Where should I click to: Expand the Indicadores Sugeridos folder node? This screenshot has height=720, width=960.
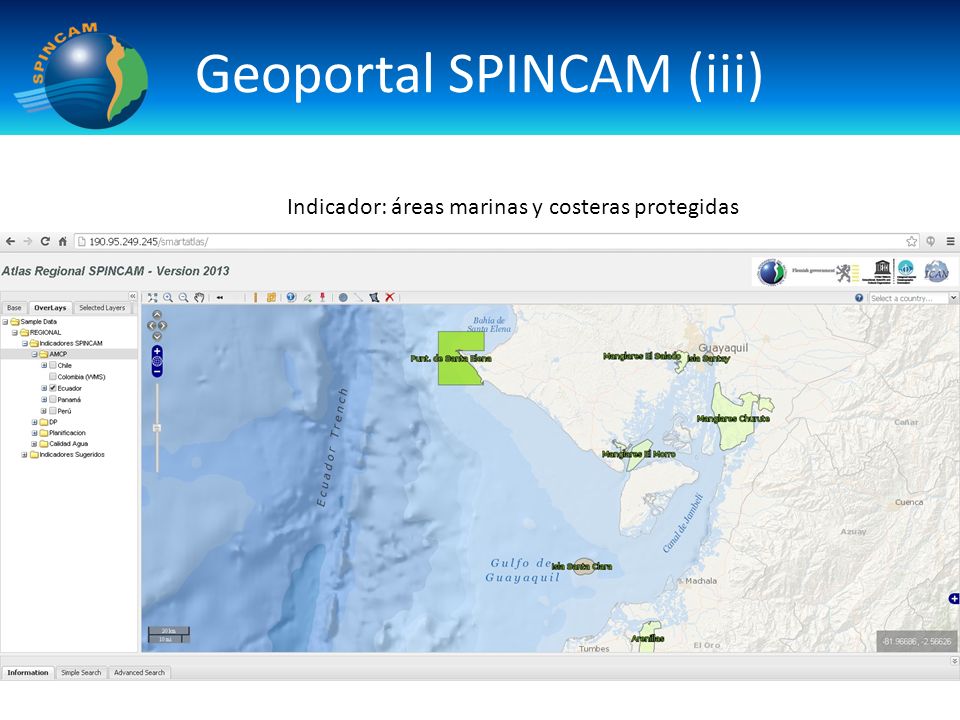coord(24,455)
